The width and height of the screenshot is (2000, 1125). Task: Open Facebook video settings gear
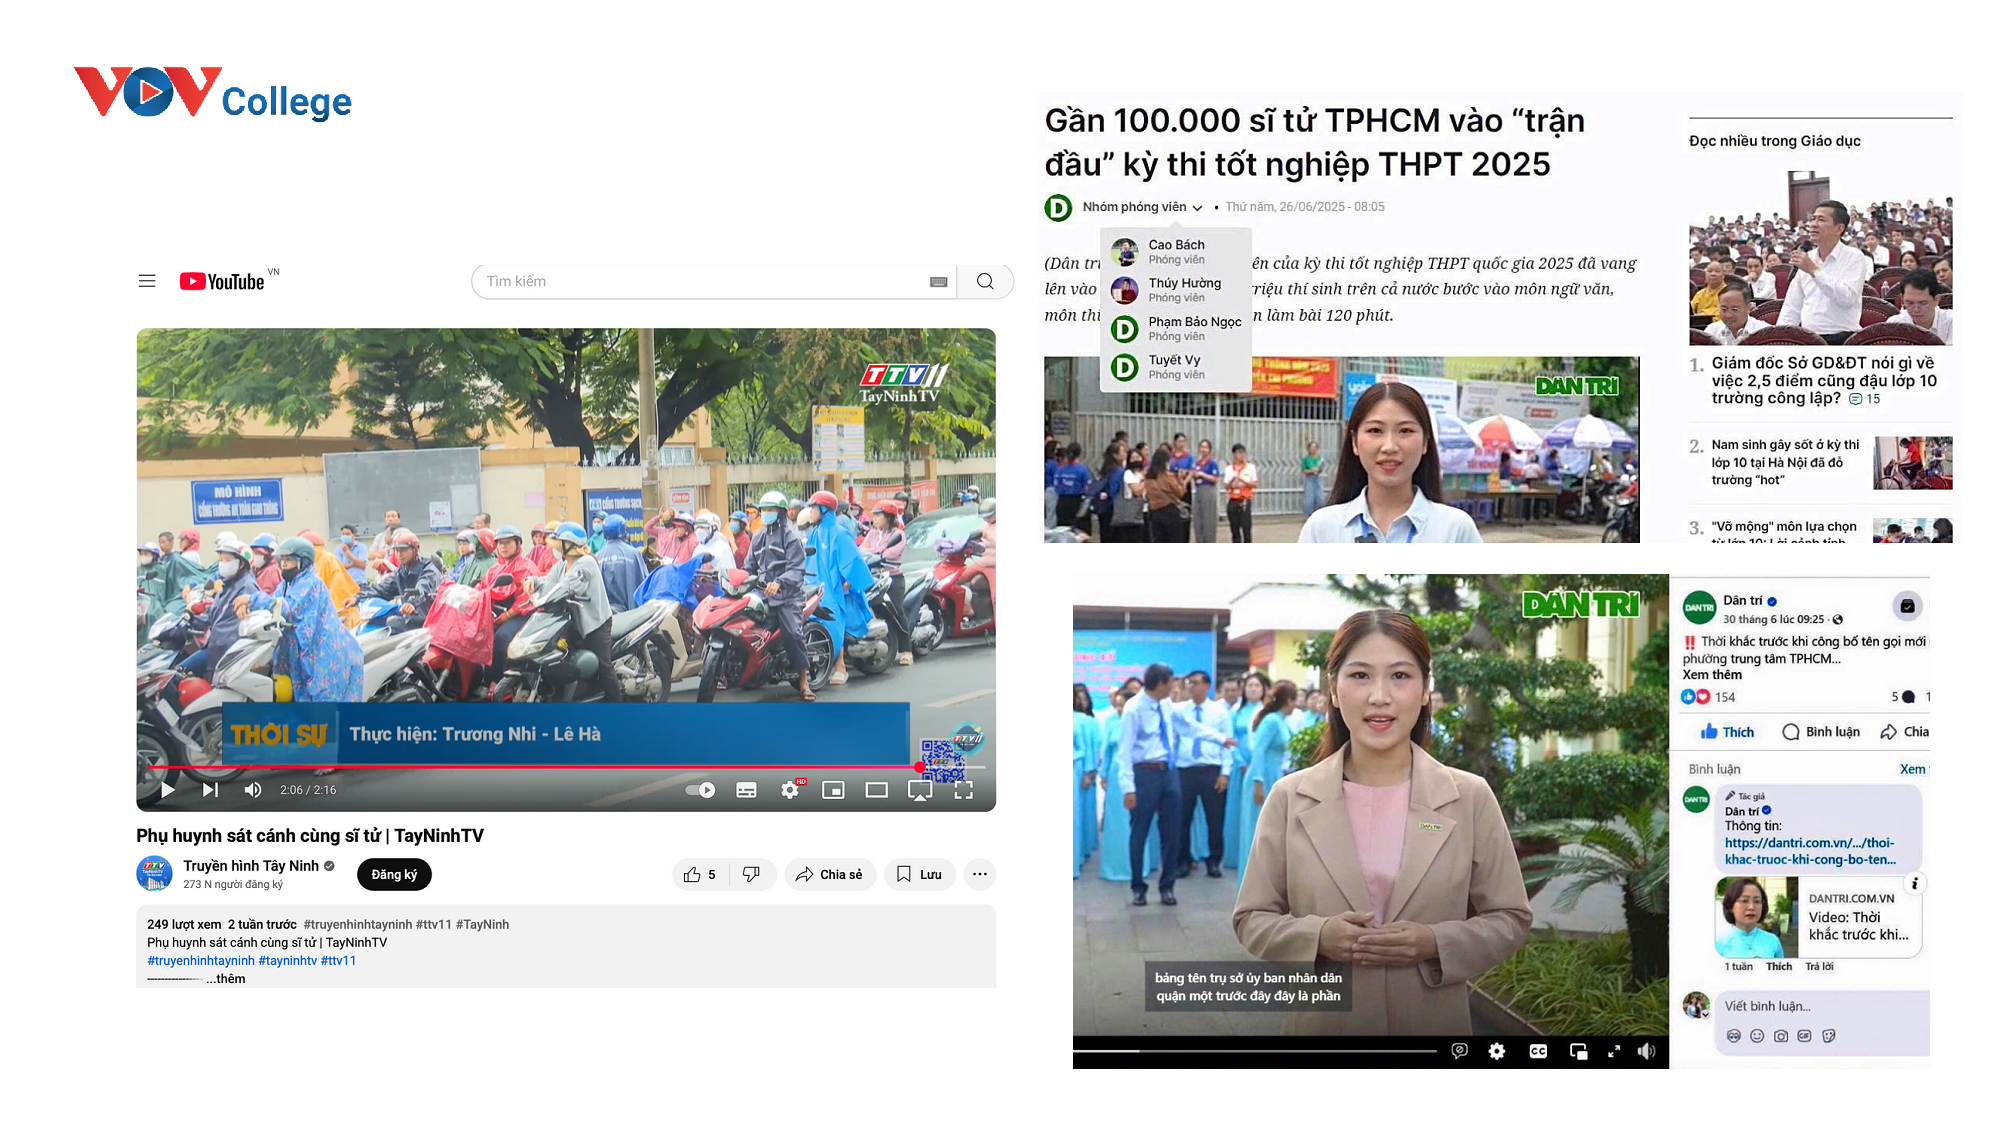(1497, 1051)
